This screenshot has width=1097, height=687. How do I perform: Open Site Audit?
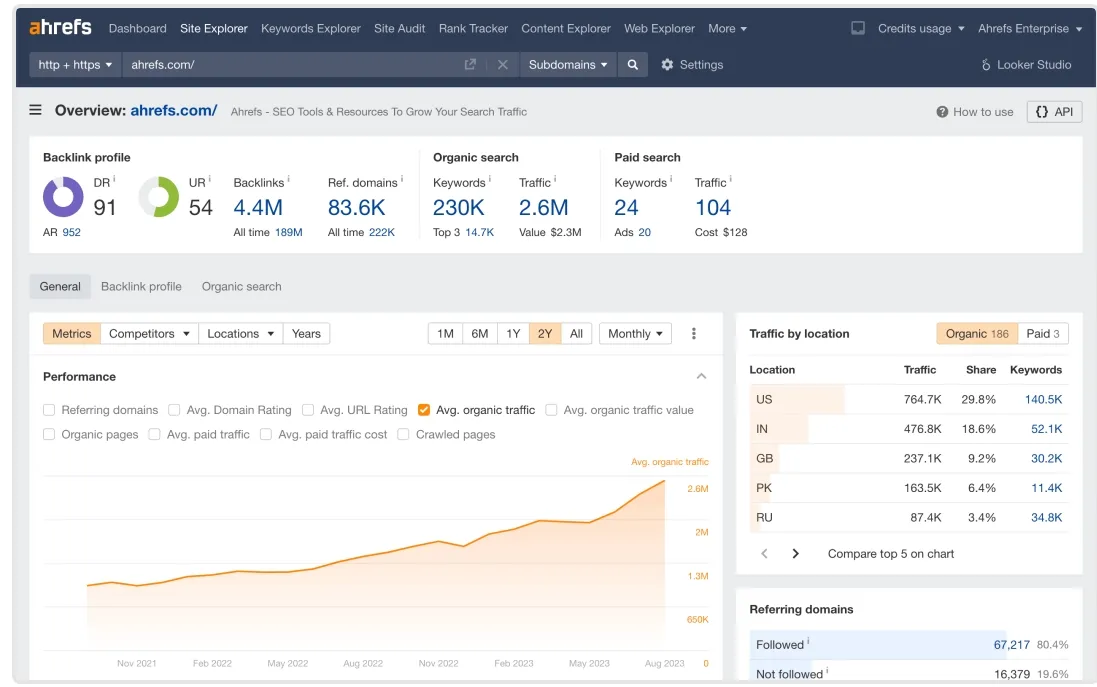pyautogui.click(x=399, y=29)
